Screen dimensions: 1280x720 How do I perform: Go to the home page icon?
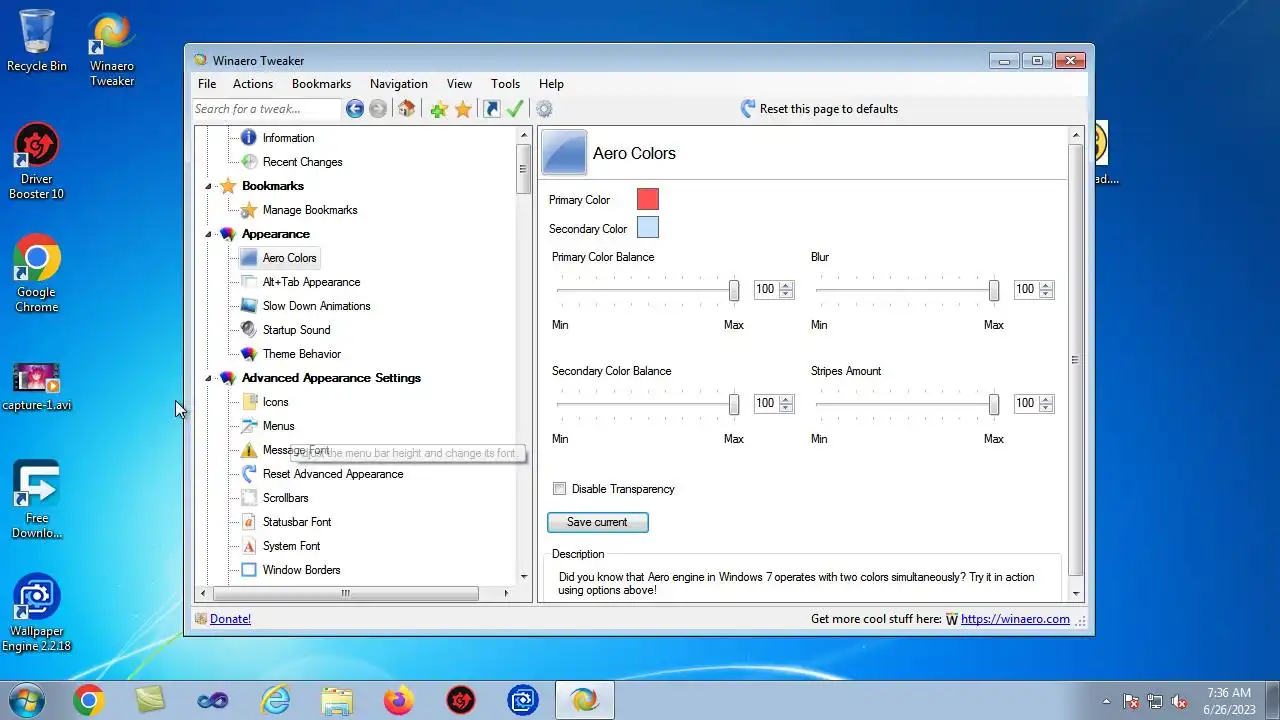(x=406, y=109)
